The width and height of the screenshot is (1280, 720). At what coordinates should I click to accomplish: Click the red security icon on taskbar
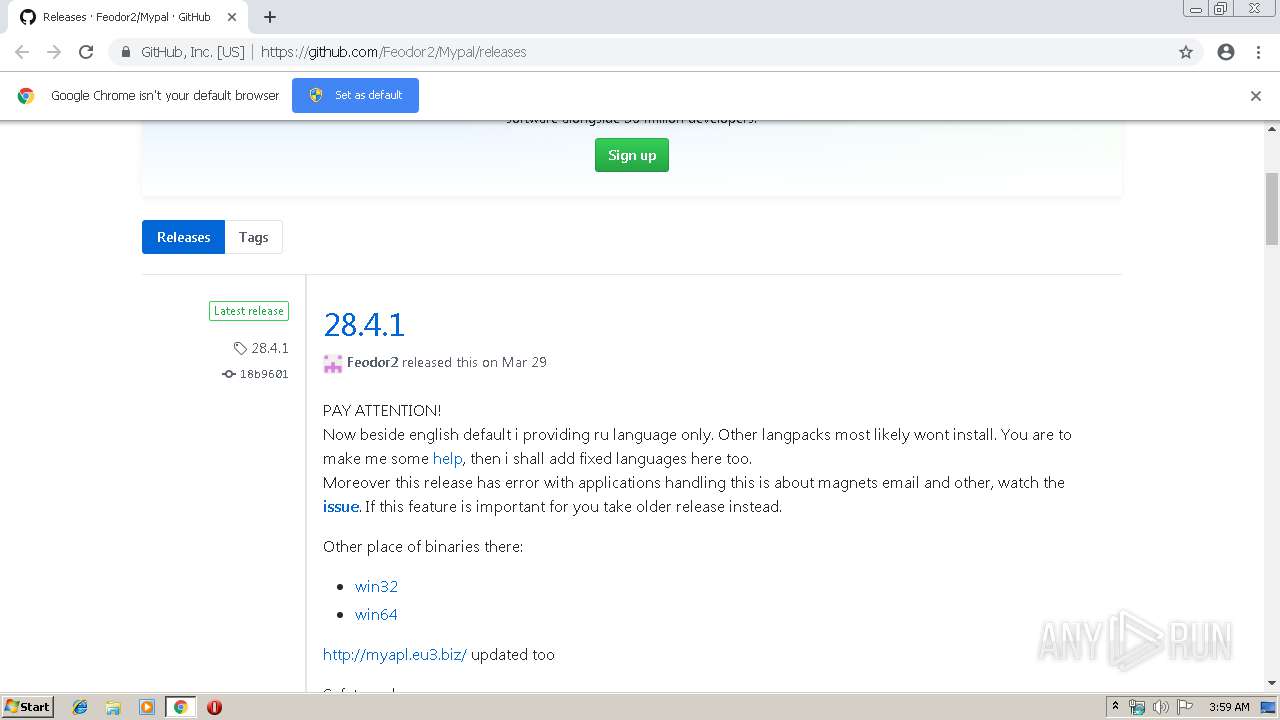click(214, 707)
